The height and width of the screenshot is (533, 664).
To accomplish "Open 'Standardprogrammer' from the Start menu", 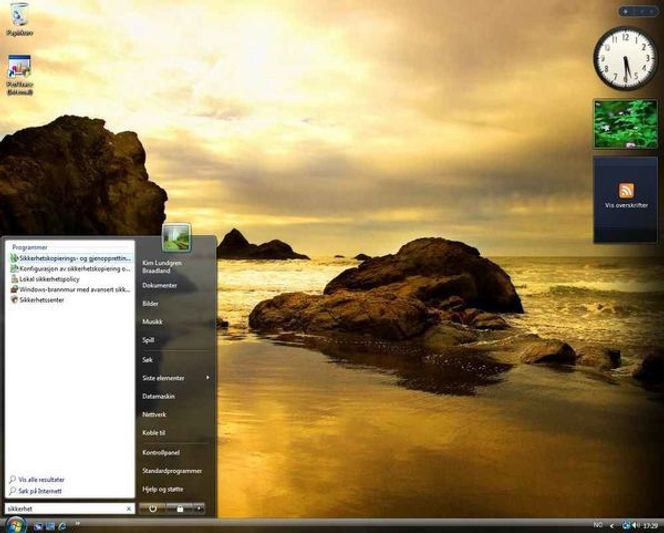I will [172, 471].
